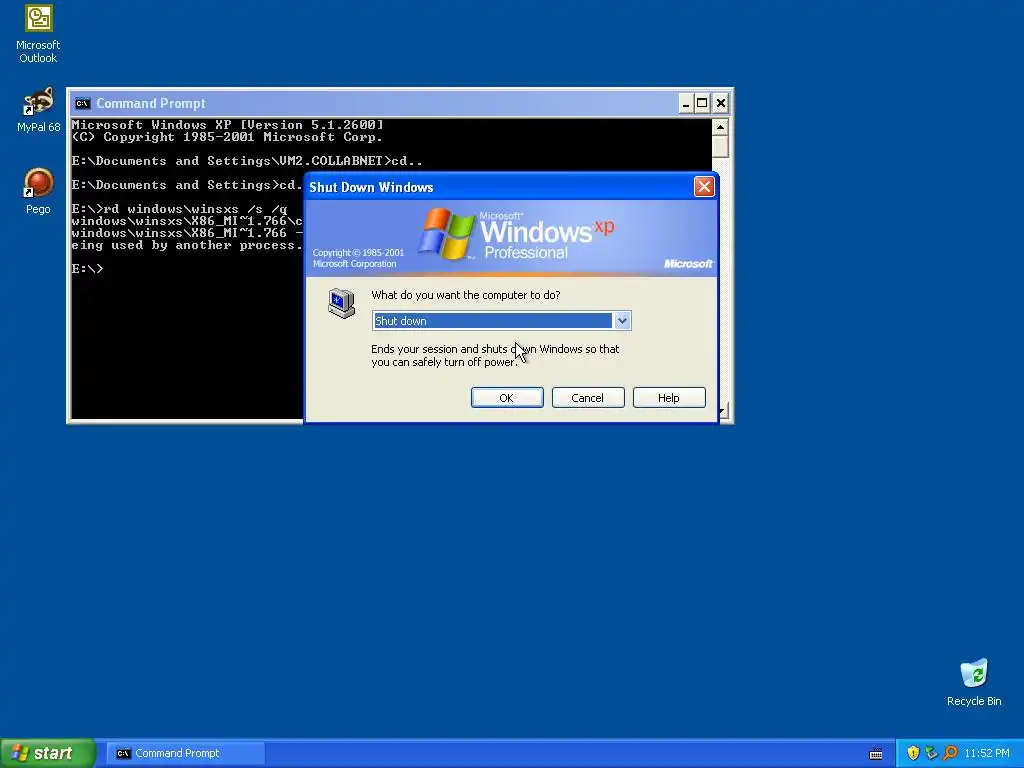
Task: Maximize the Command Prompt window
Action: tap(702, 103)
